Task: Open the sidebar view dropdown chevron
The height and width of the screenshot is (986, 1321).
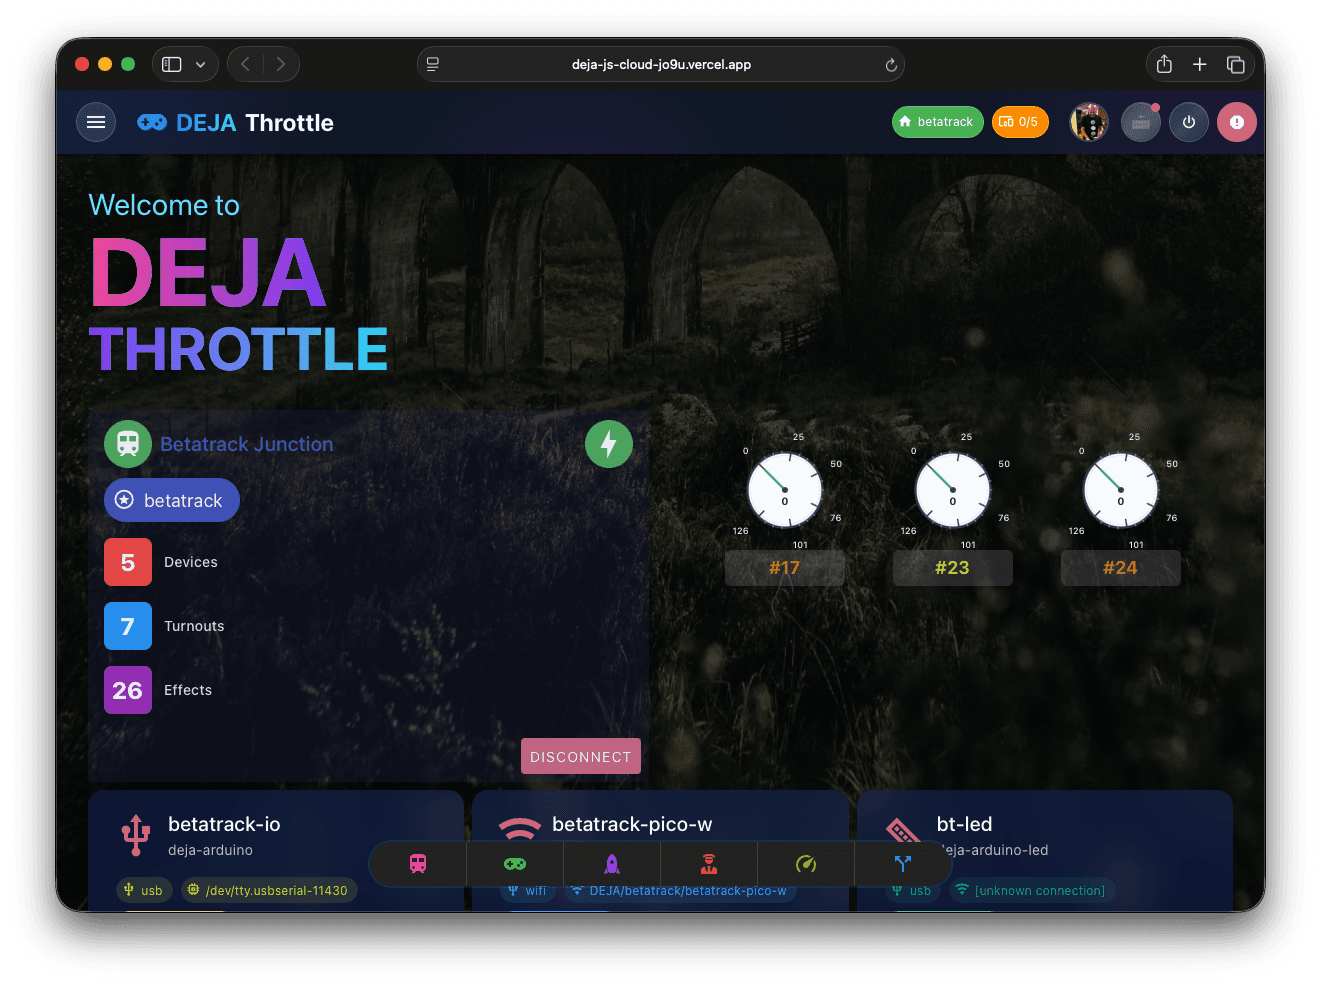Action: tap(200, 63)
